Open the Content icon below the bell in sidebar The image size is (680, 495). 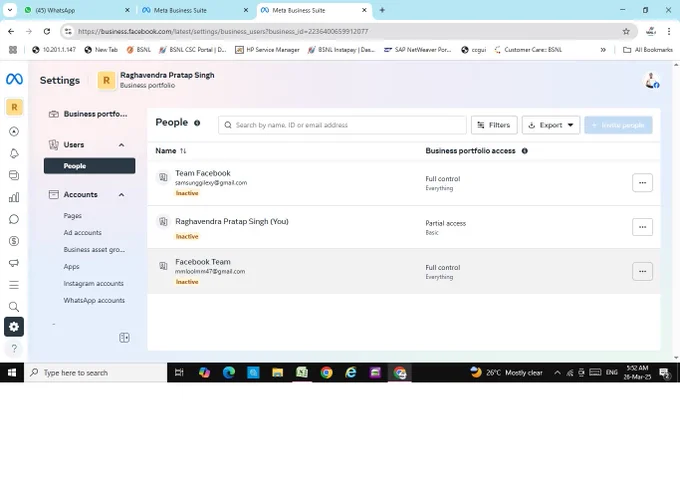coord(14,175)
